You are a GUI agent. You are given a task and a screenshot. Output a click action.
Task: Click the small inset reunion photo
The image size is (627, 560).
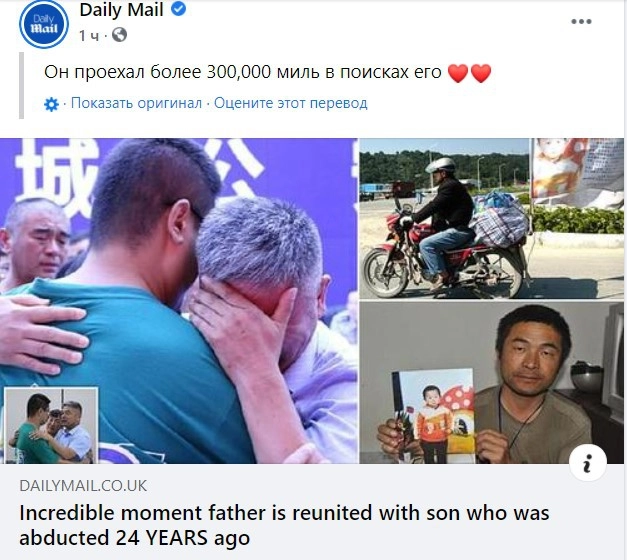51,425
